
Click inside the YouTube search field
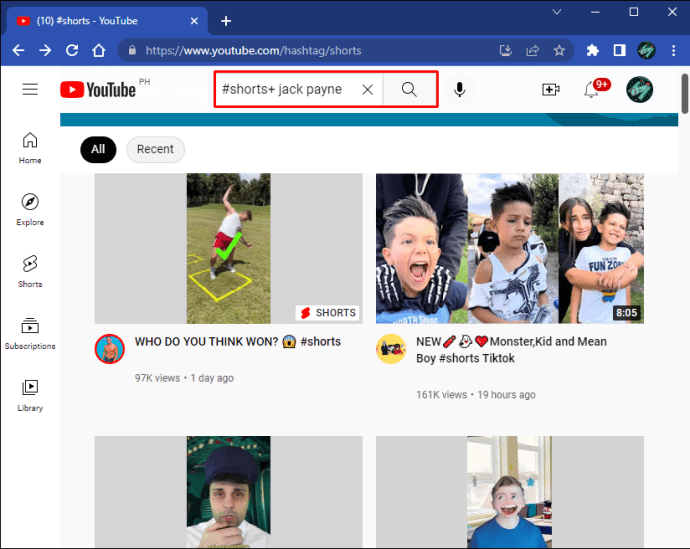coord(285,90)
